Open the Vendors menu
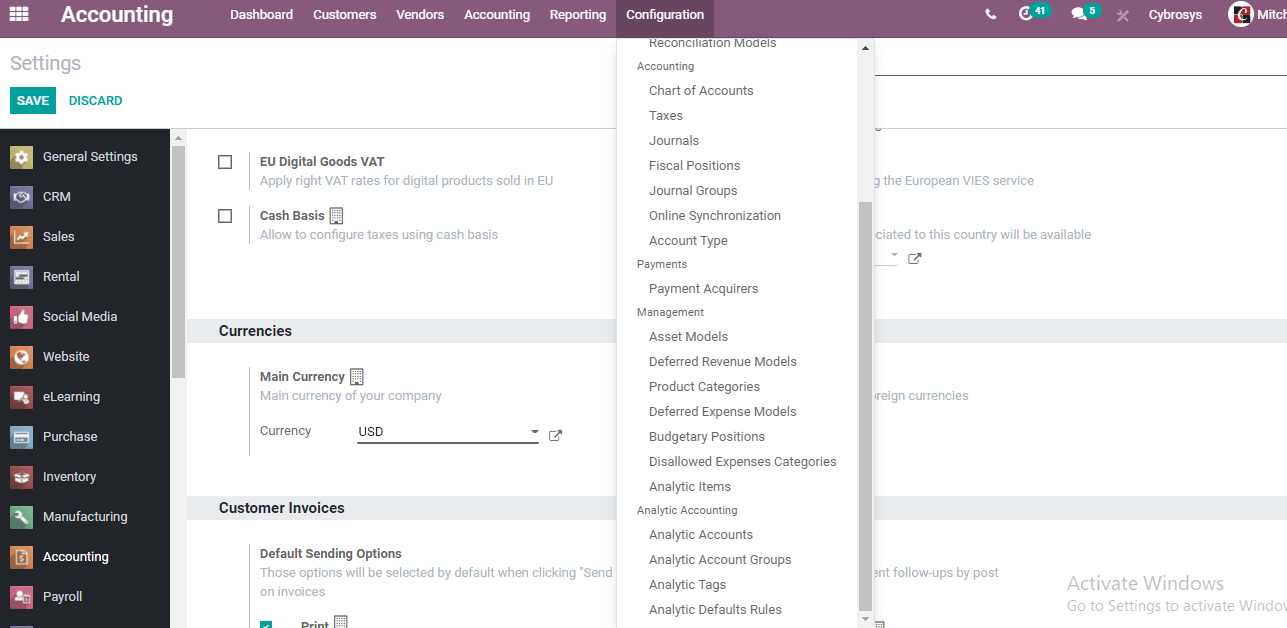The width and height of the screenshot is (1287, 628). (x=420, y=15)
